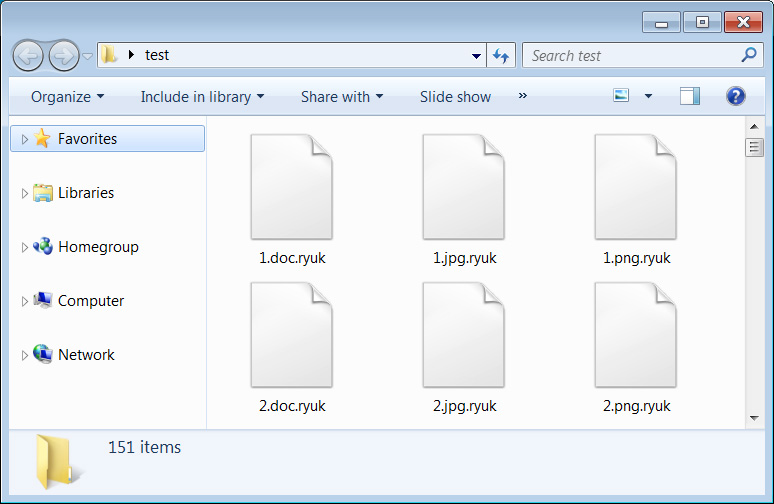Select Computer in navigation pane
Viewport: 774px width, 504px height.
tap(91, 301)
